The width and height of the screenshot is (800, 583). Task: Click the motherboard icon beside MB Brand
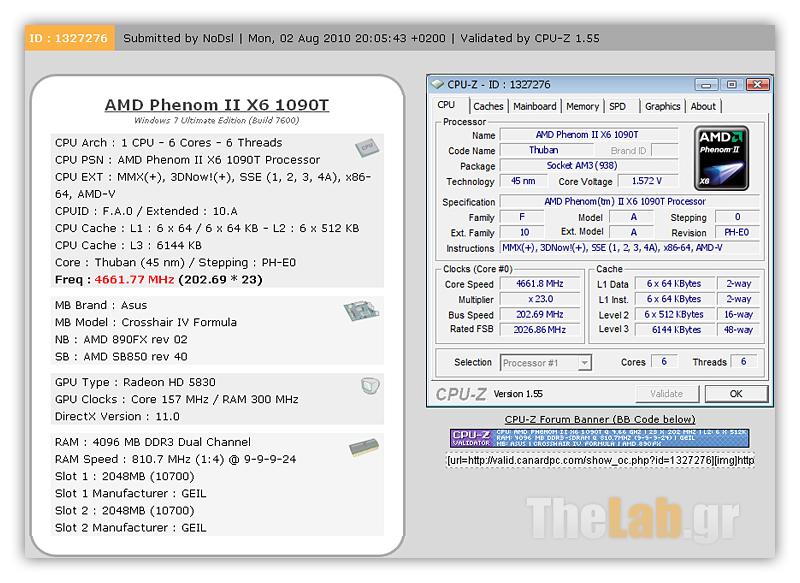tap(361, 310)
